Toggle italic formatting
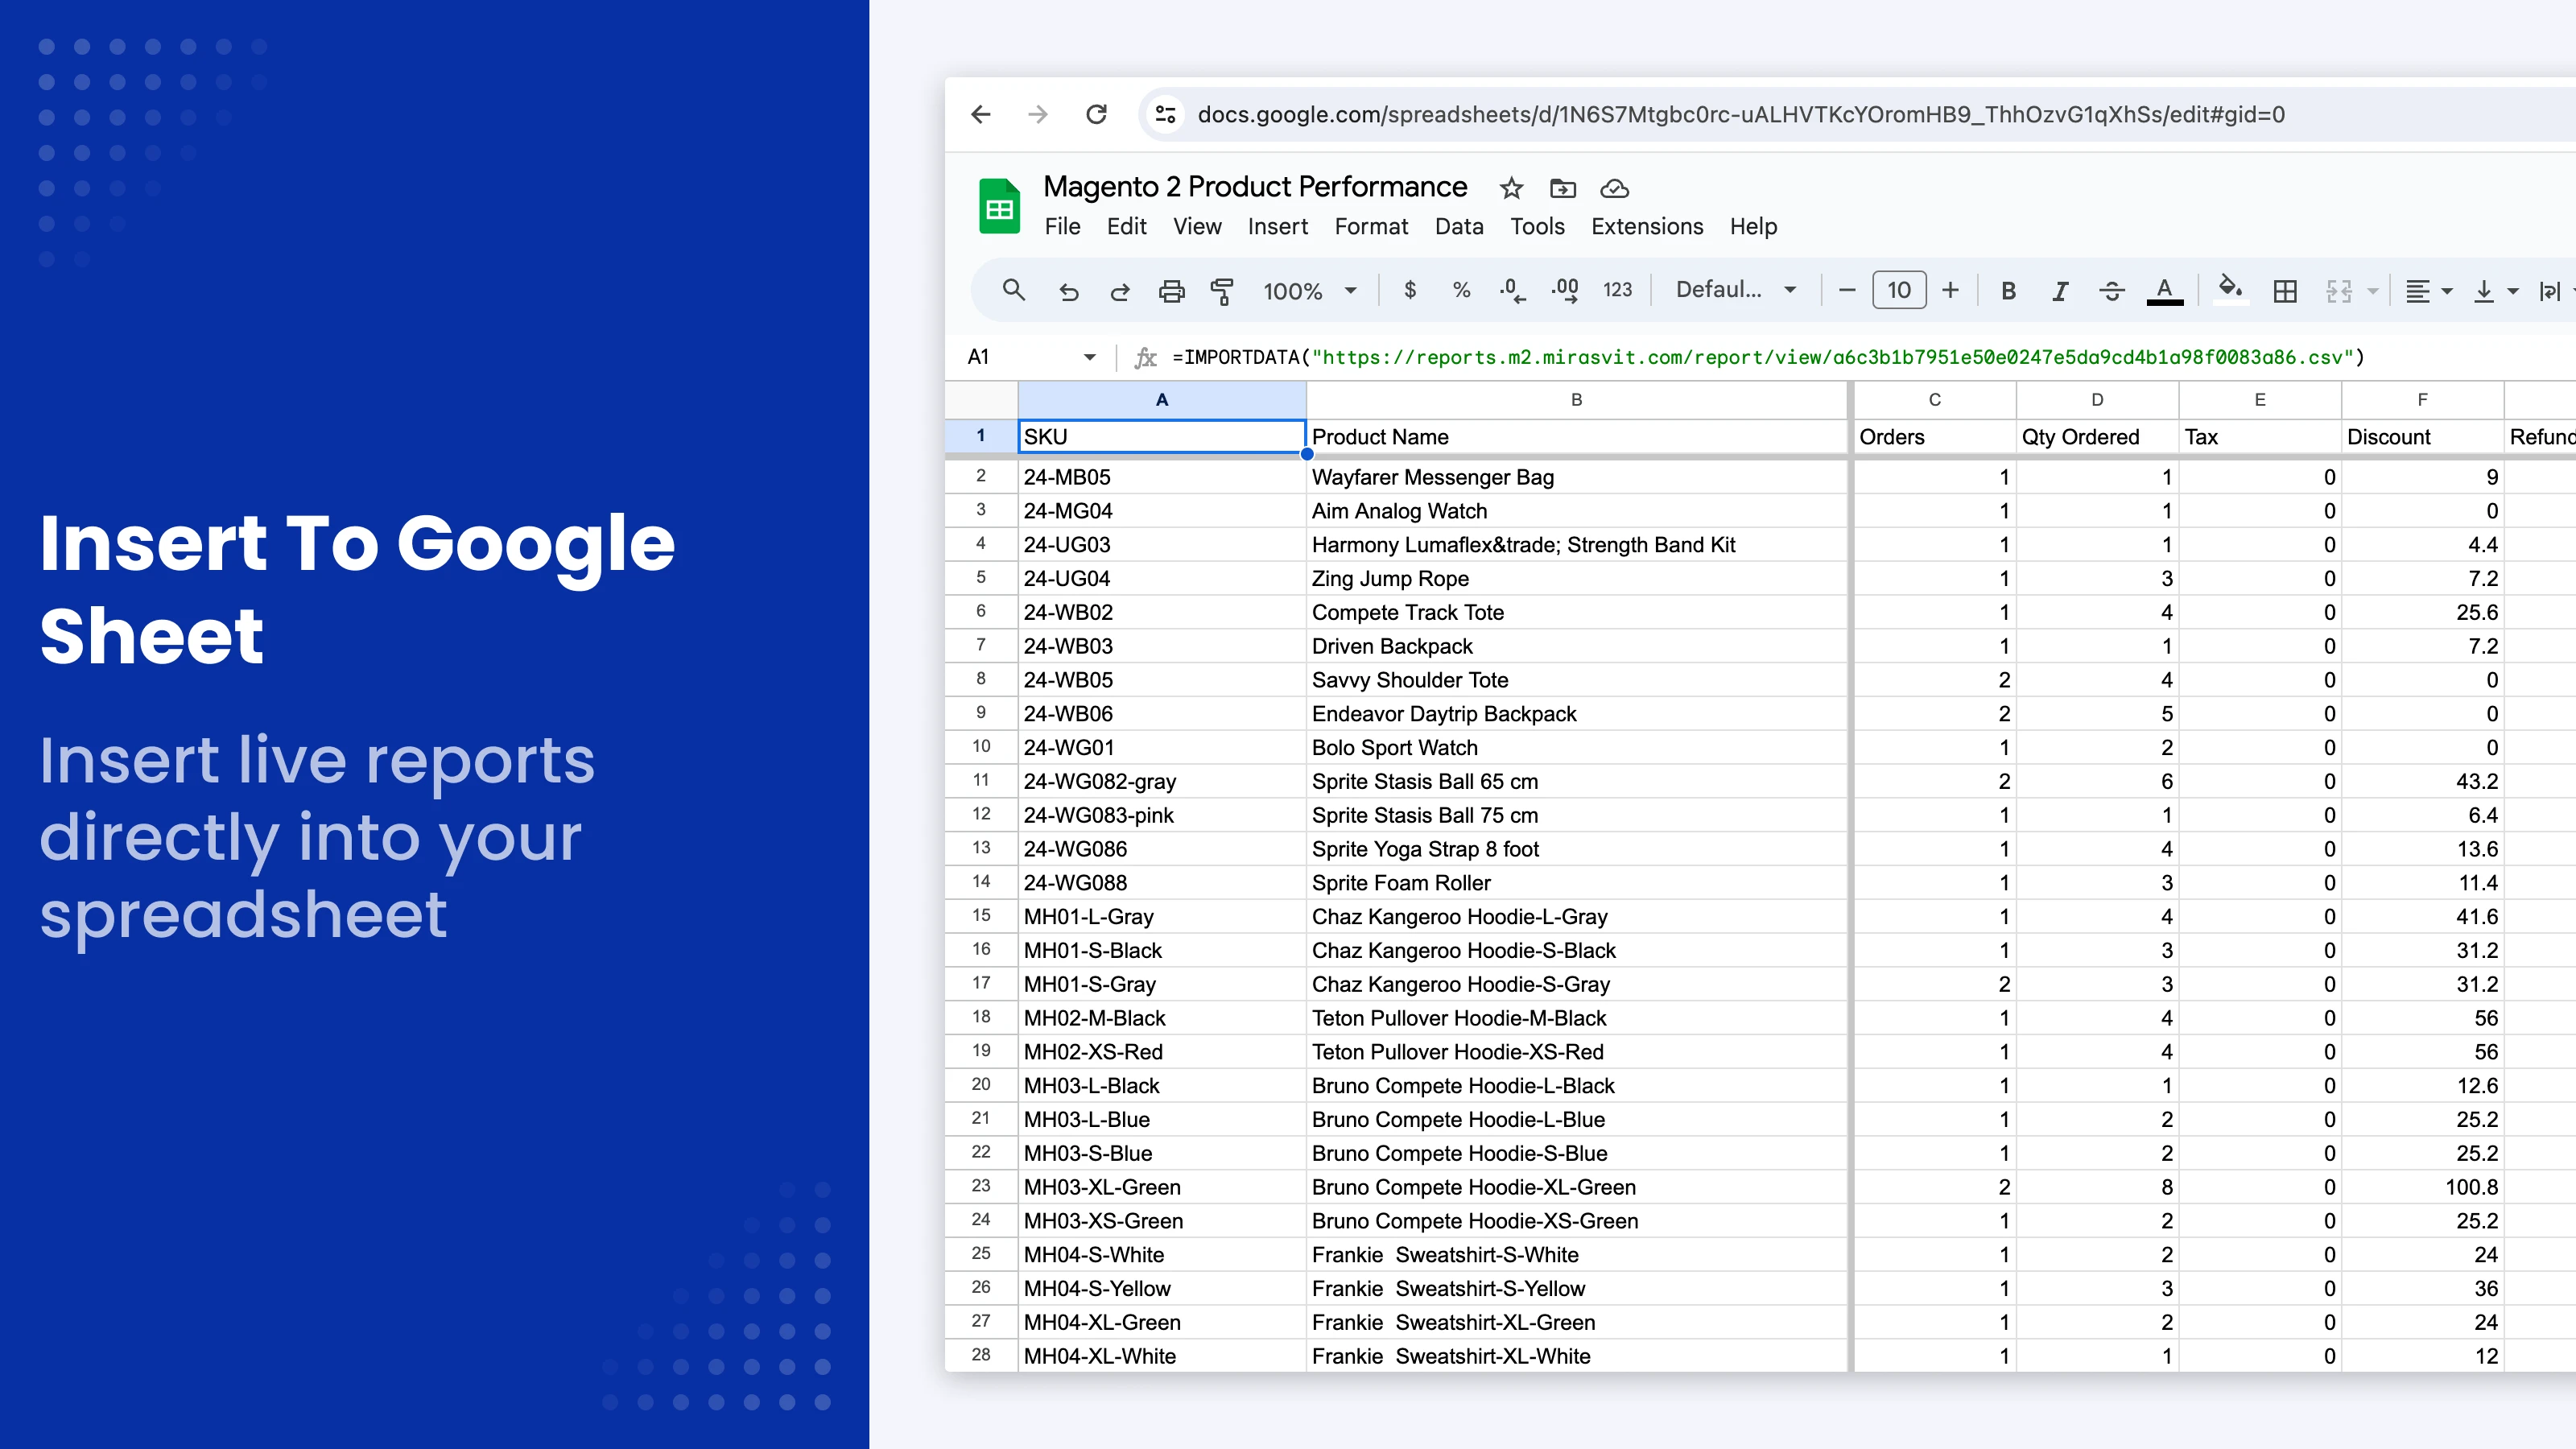2576x1449 pixels. point(2060,290)
